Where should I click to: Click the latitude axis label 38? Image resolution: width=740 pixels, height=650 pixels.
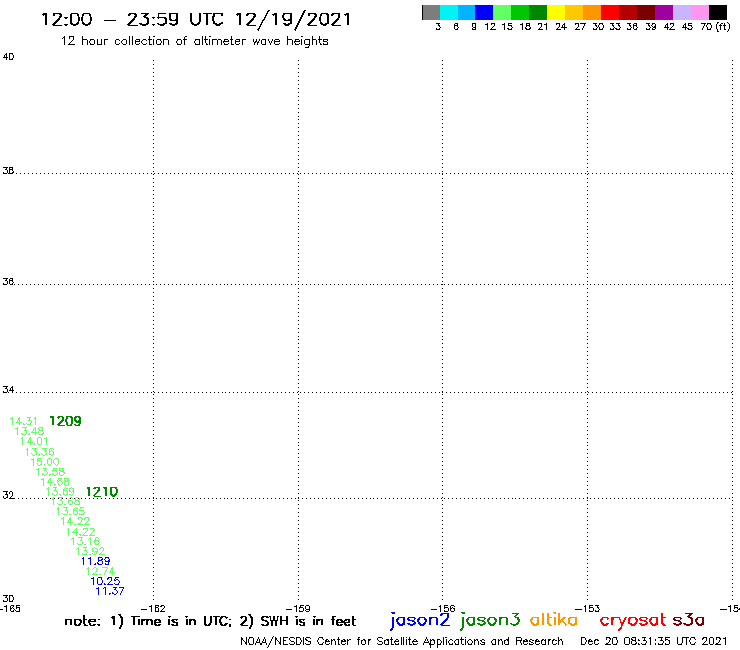click(x=8, y=171)
